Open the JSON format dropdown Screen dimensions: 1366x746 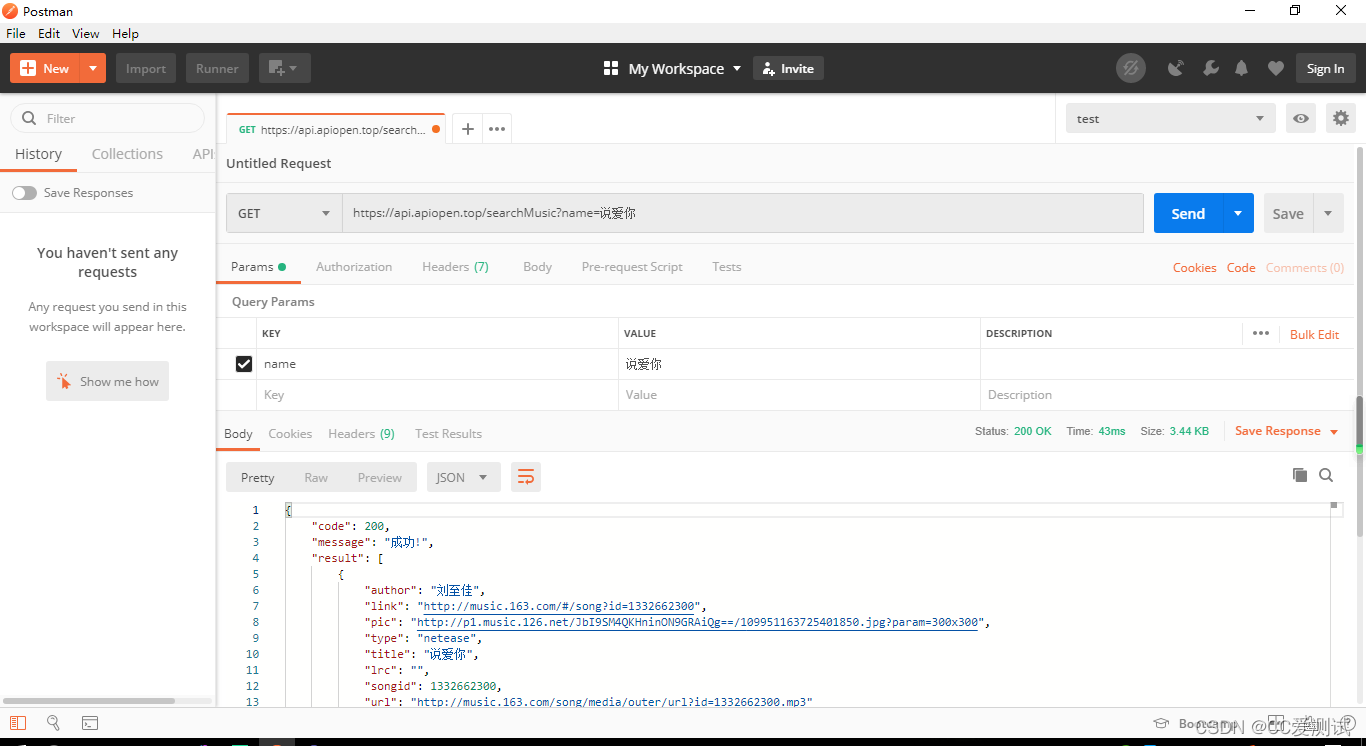[x=463, y=477]
